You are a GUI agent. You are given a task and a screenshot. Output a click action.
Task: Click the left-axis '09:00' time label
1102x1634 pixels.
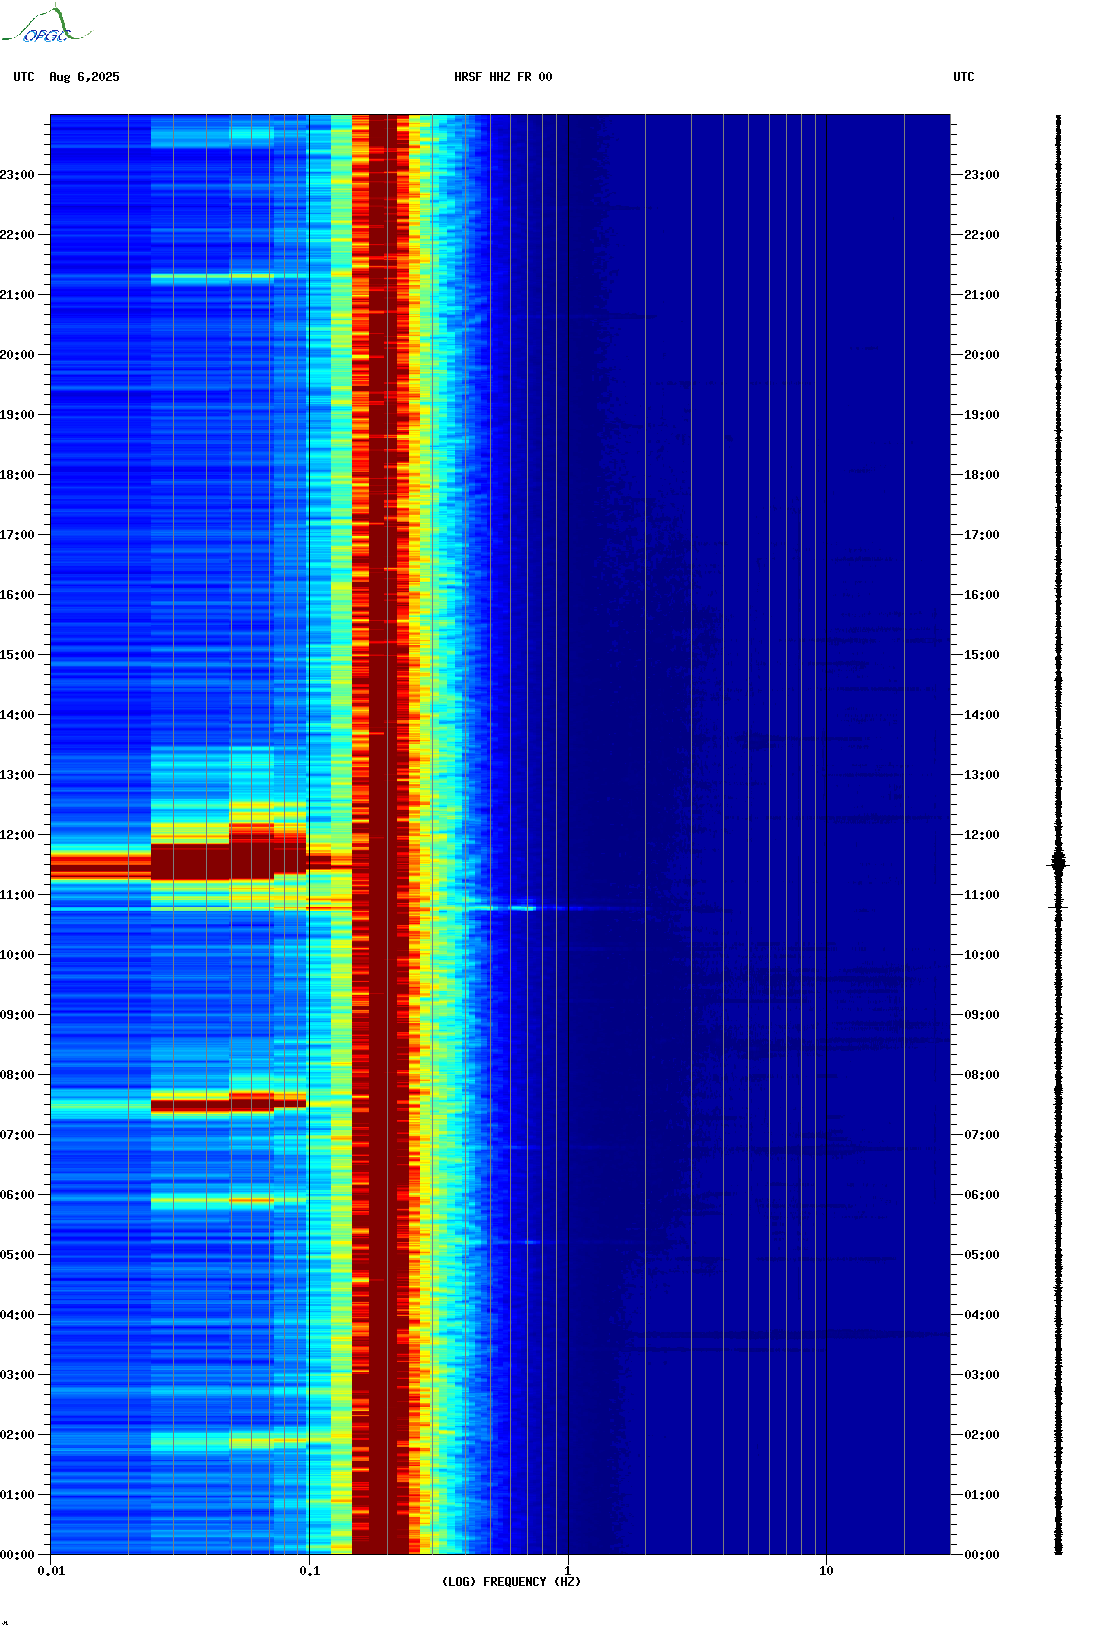tap(17, 1015)
